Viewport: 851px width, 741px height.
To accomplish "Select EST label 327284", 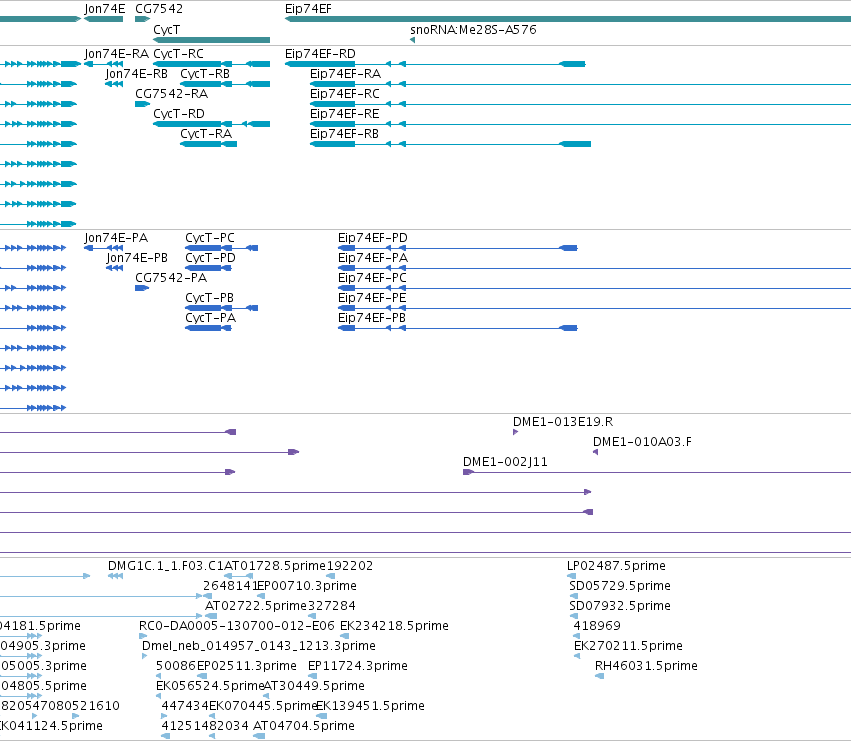I will 332,606.
